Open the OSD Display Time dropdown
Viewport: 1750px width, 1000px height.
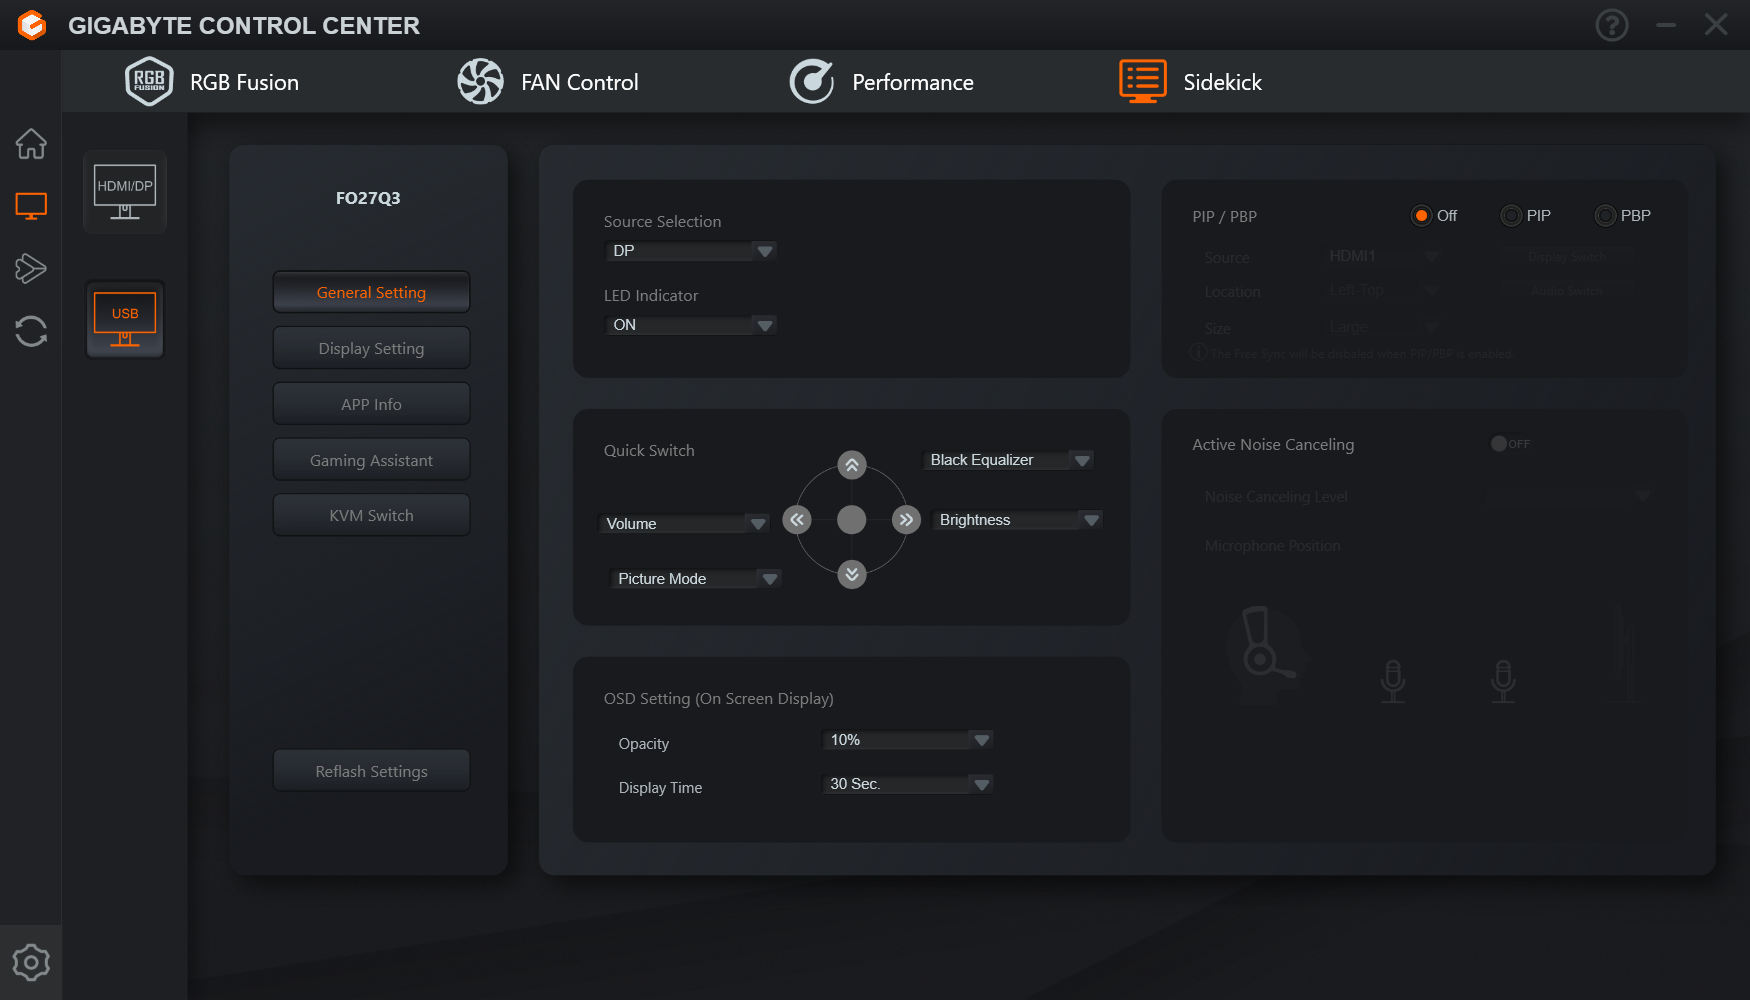pyautogui.click(x=908, y=784)
